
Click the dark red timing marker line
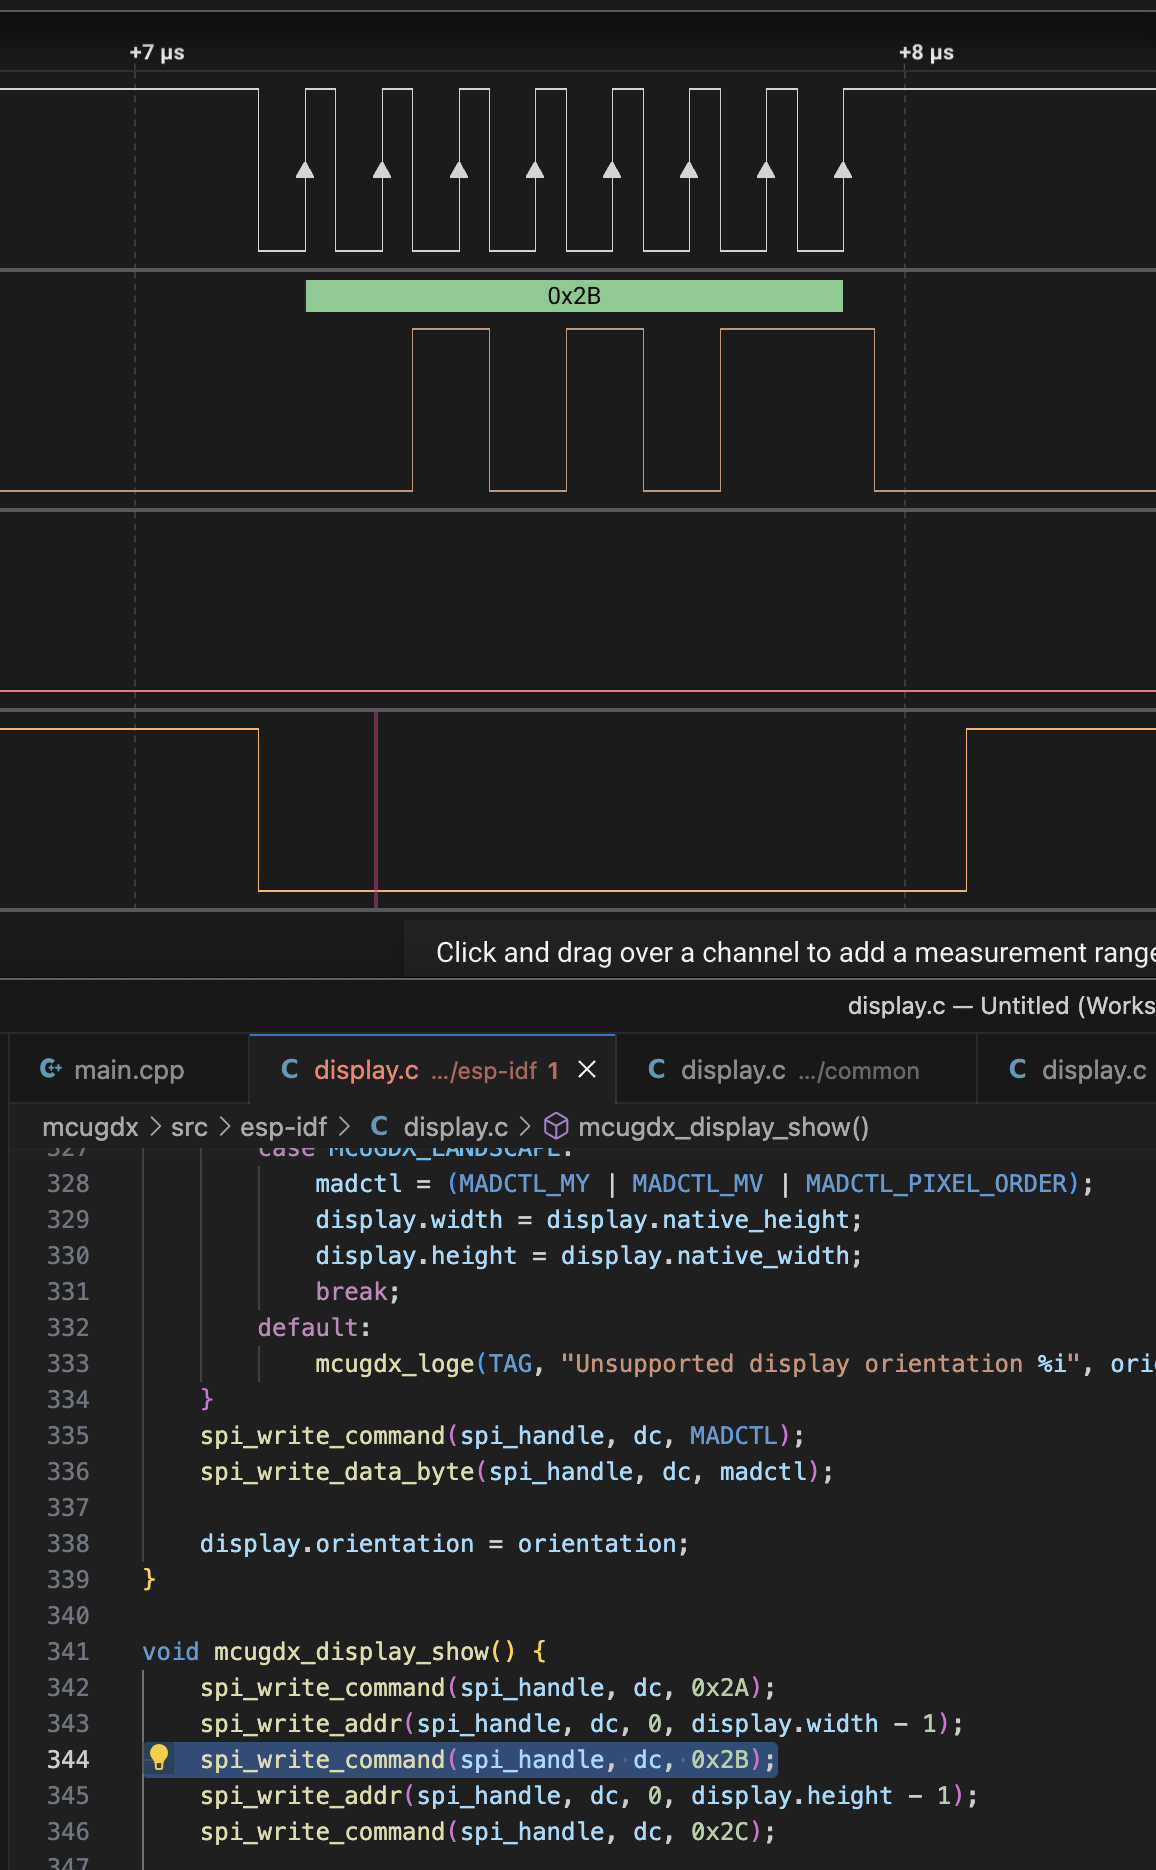coord(376,810)
